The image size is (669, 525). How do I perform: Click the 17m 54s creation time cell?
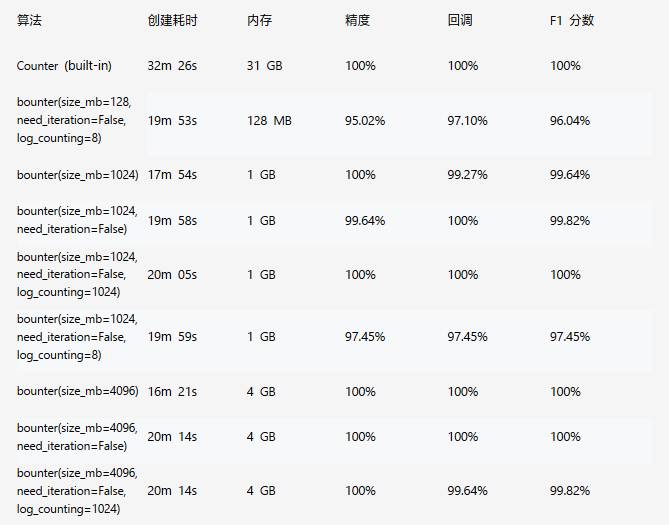pyautogui.click(x=172, y=175)
